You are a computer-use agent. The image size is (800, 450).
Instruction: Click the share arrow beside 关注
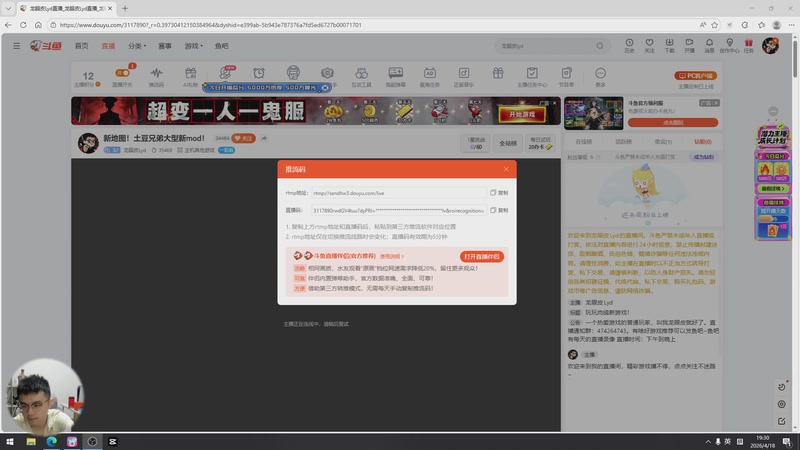[264, 138]
